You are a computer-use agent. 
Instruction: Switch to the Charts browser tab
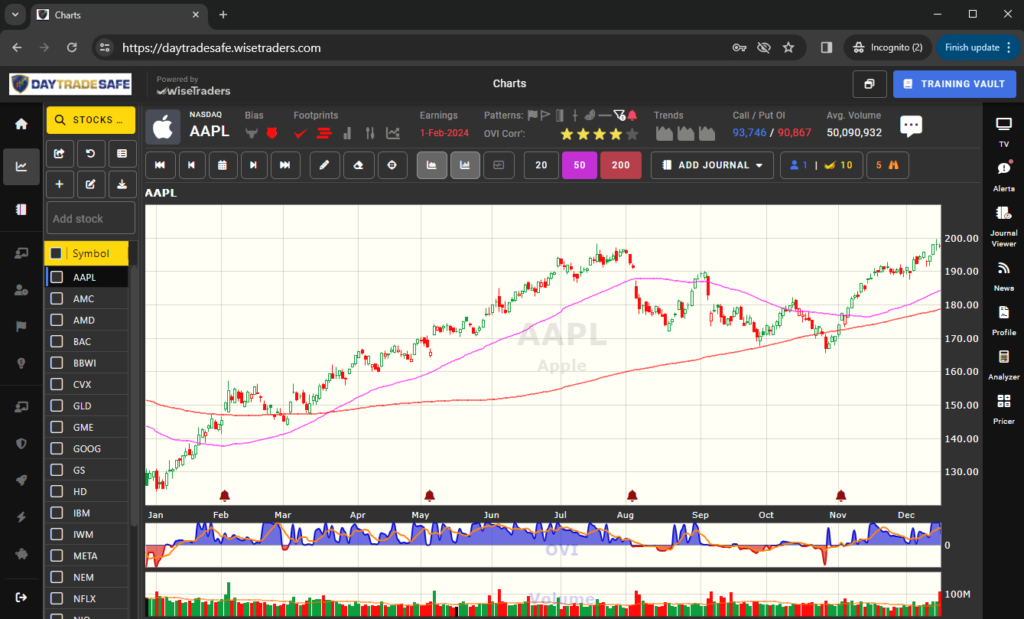click(x=110, y=15)
